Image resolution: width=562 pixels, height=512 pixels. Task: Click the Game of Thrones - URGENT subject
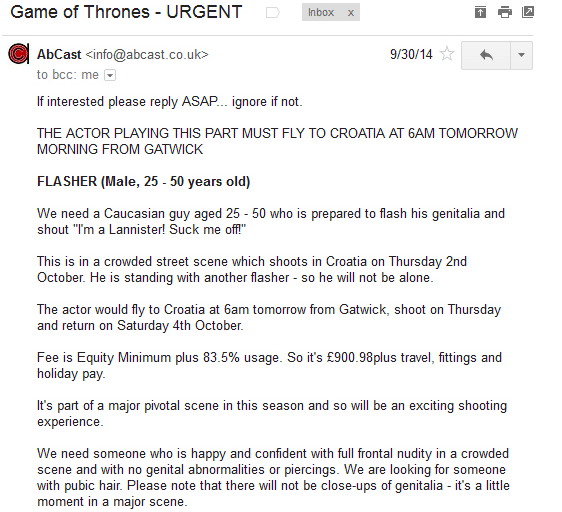pos(126,12)
